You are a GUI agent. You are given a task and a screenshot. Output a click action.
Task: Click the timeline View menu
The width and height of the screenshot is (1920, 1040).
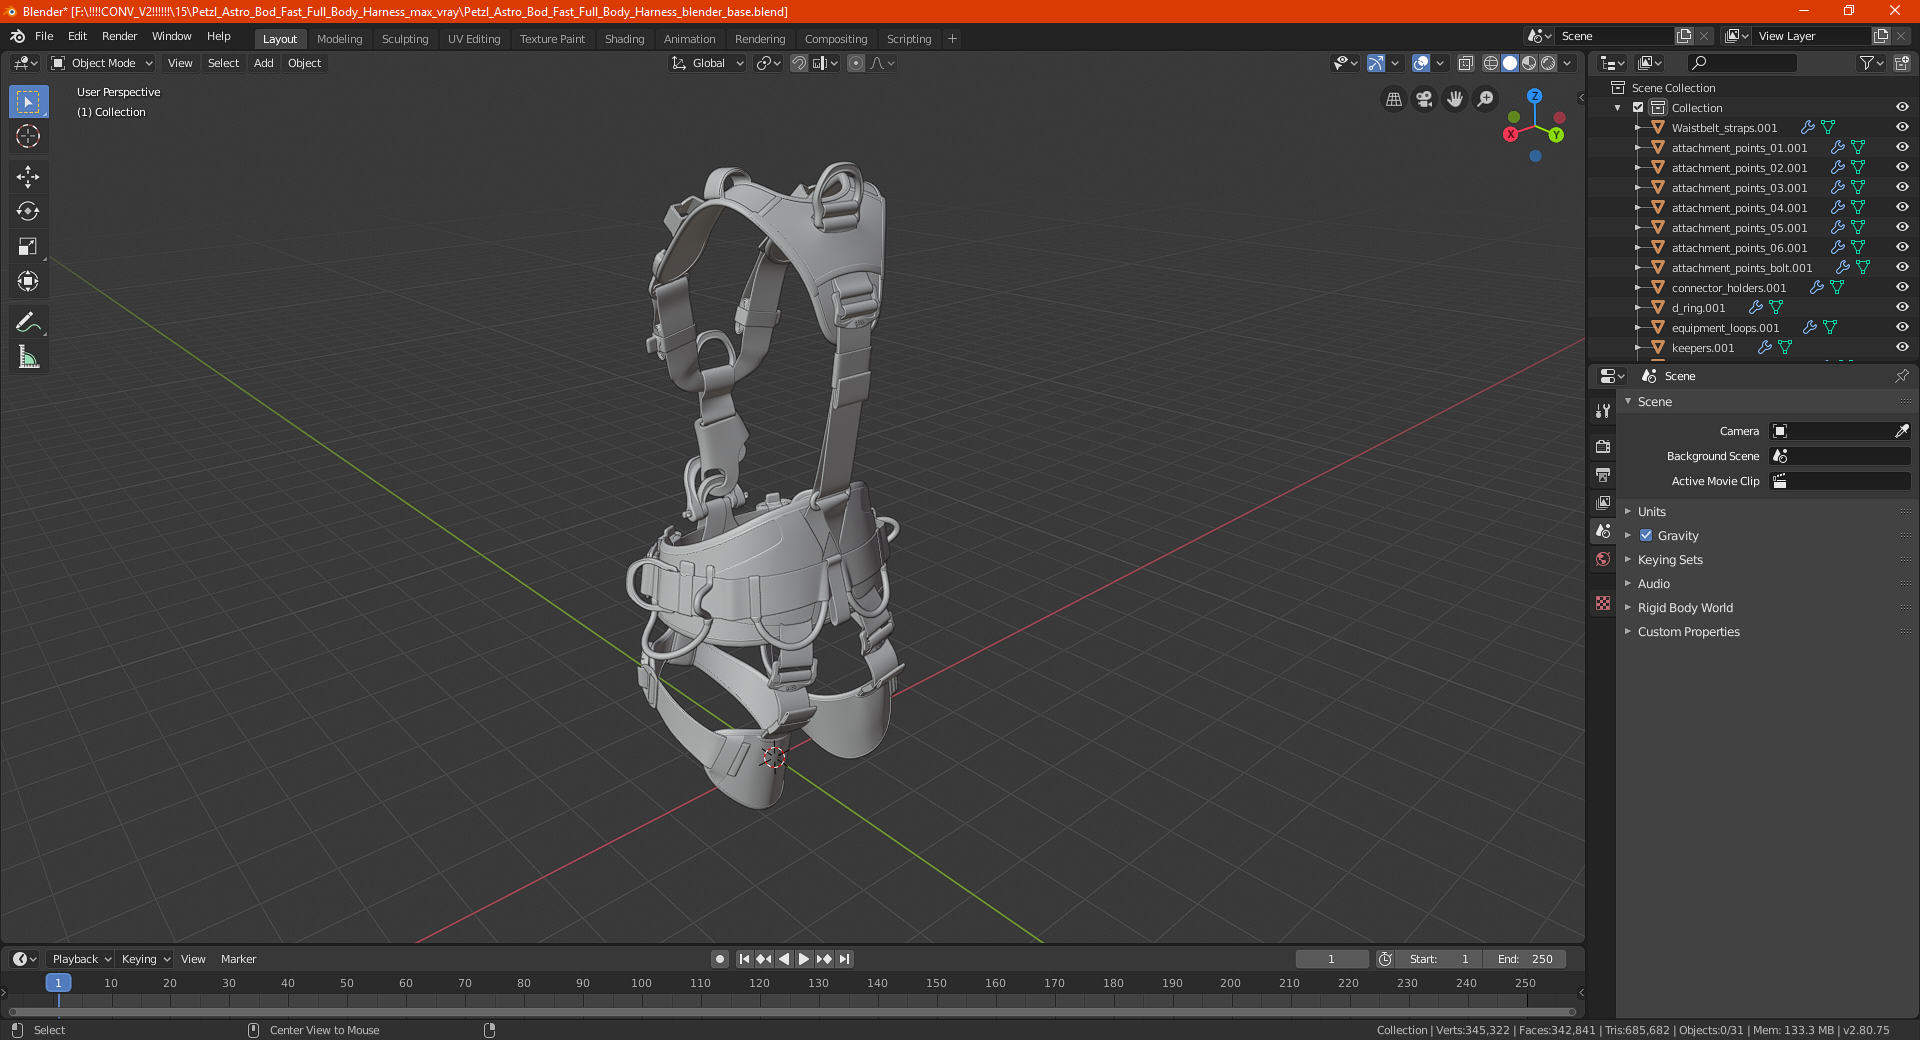(x=193, y=959)
